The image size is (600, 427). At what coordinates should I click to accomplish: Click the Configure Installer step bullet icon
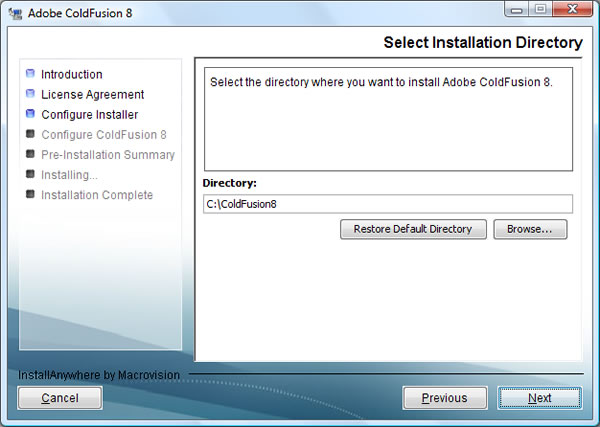tap(30, 114)
